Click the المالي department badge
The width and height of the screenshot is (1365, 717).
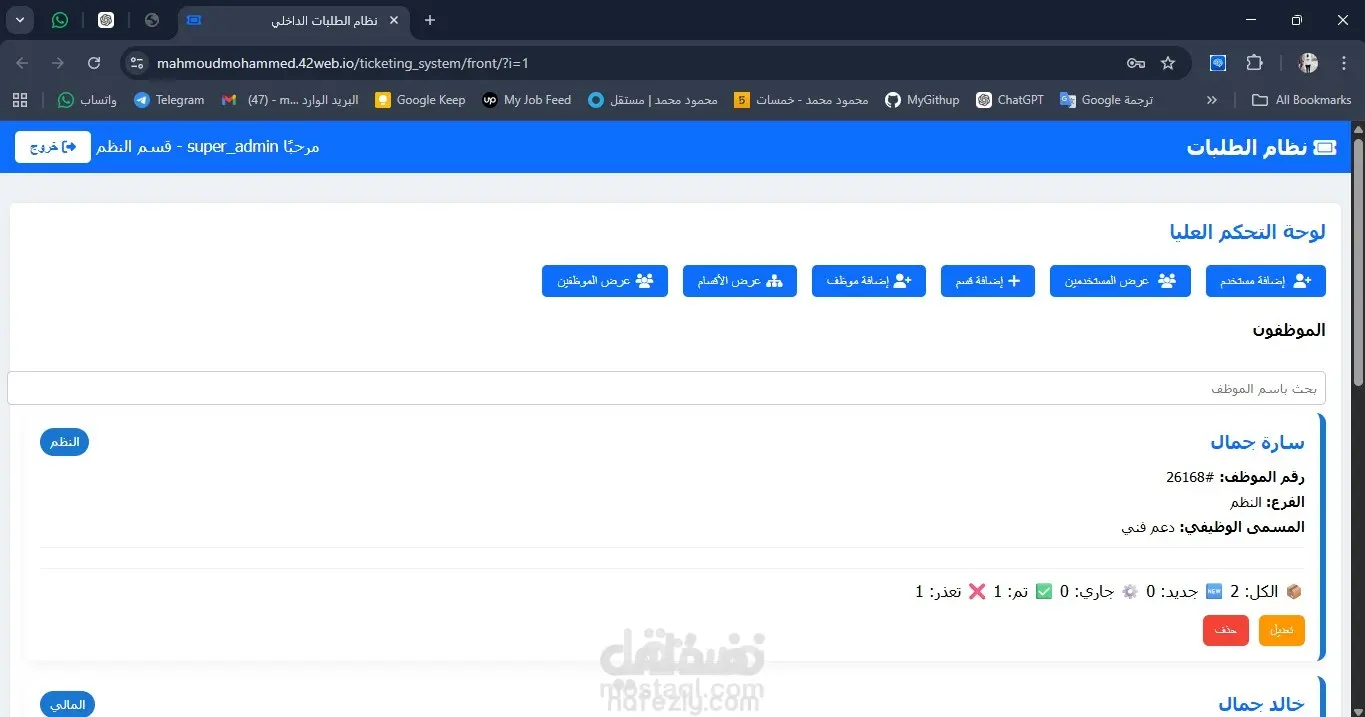[67, 704]
